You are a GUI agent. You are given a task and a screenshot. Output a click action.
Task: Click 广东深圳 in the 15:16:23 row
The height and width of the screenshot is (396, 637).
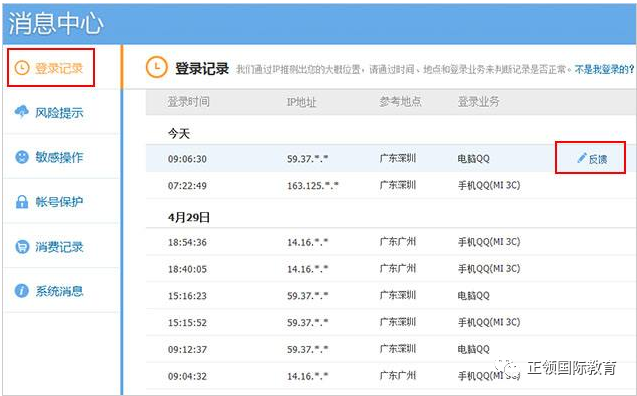pyautogui.click(x=398, y=295)
